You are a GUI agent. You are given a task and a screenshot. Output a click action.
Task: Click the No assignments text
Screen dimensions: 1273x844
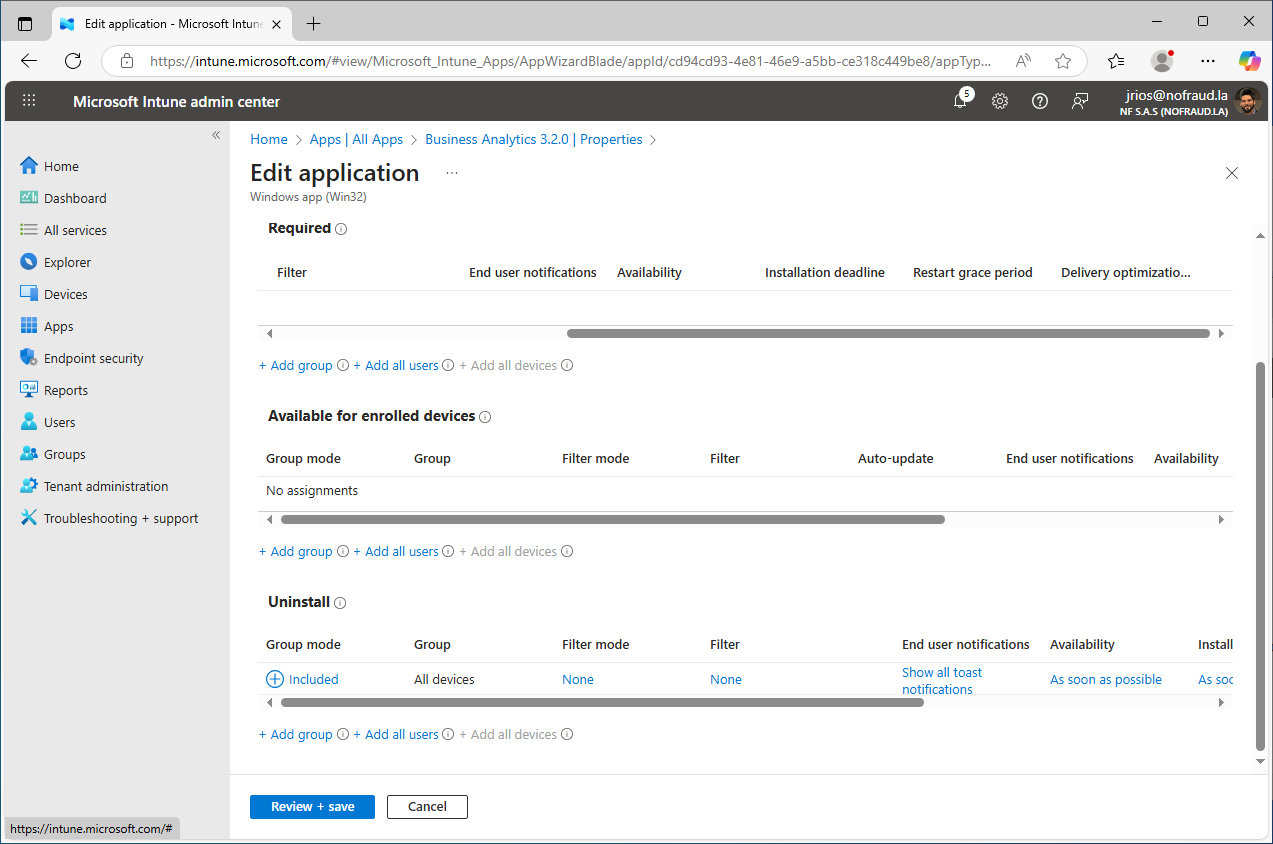coord(312,490)
